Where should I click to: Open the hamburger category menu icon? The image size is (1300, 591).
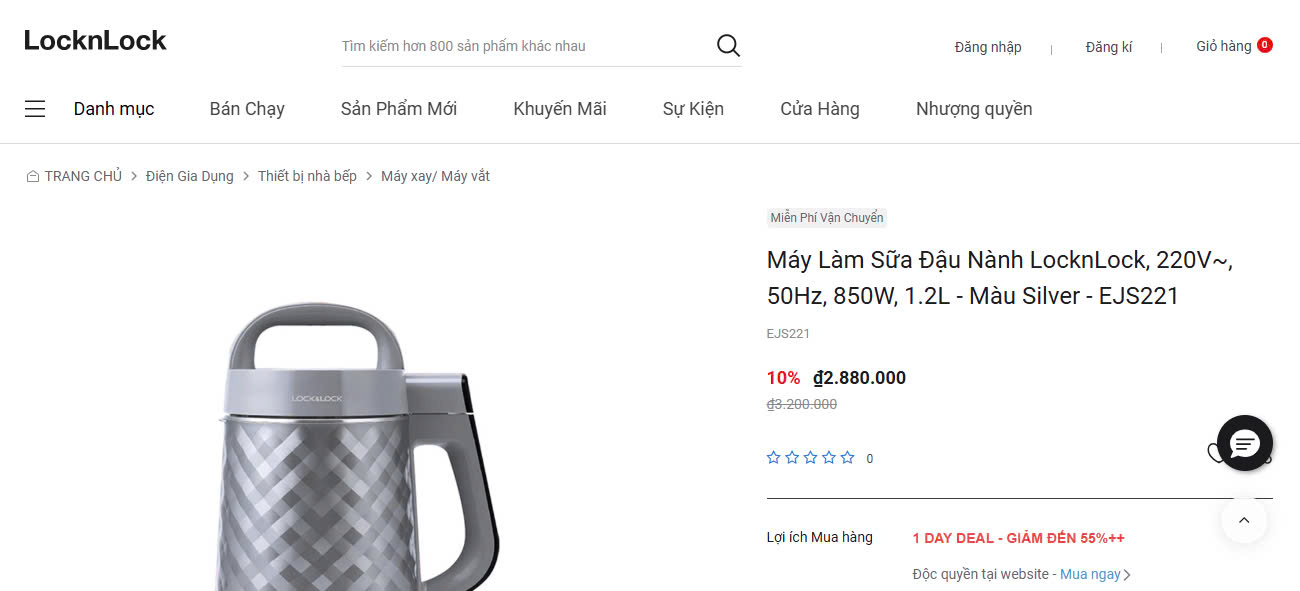click(35, 109)
